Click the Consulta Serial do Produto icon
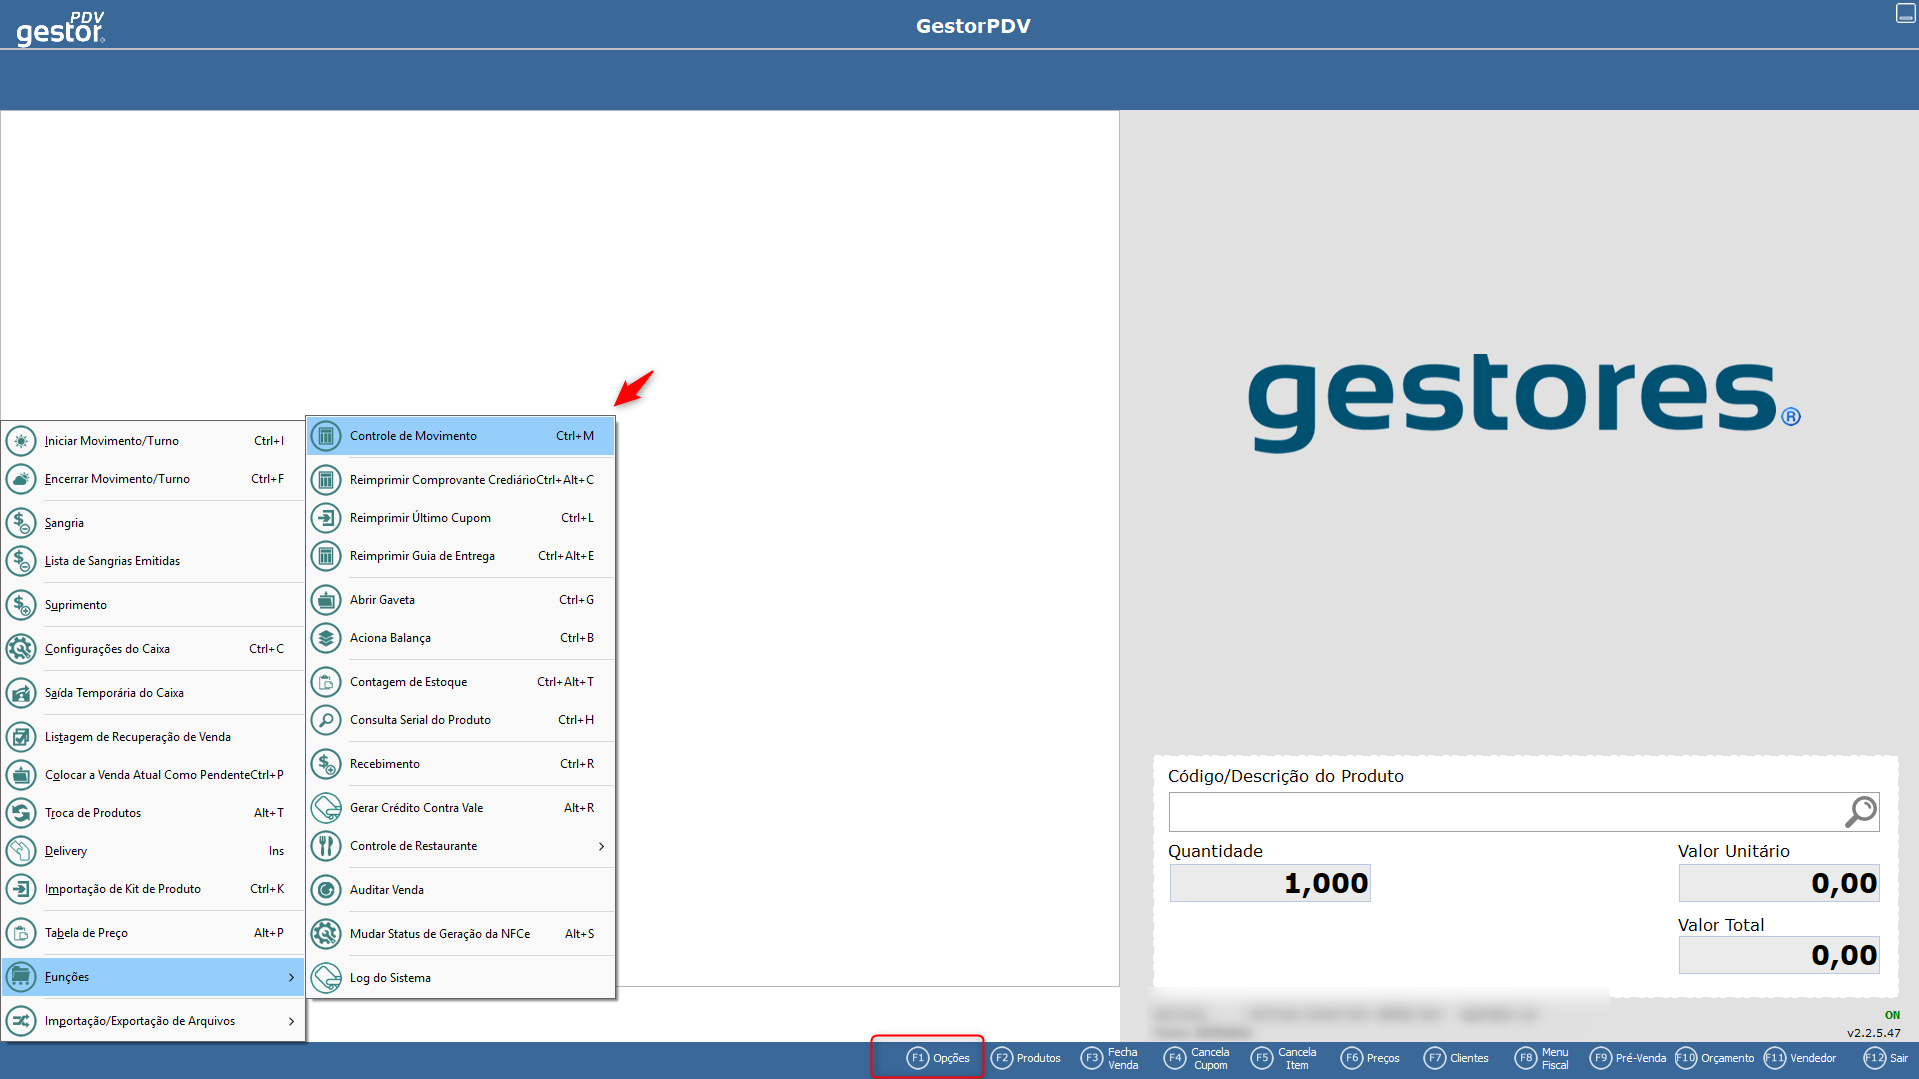 point(326,720)
